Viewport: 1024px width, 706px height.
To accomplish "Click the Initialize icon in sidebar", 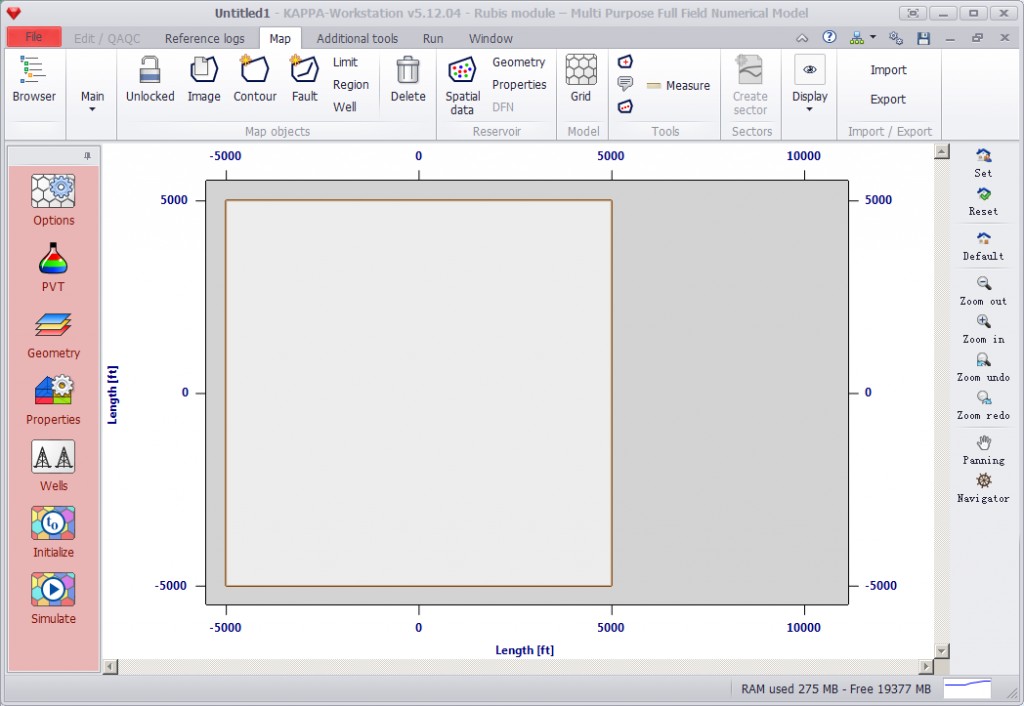I will click(x=53, y=523).
